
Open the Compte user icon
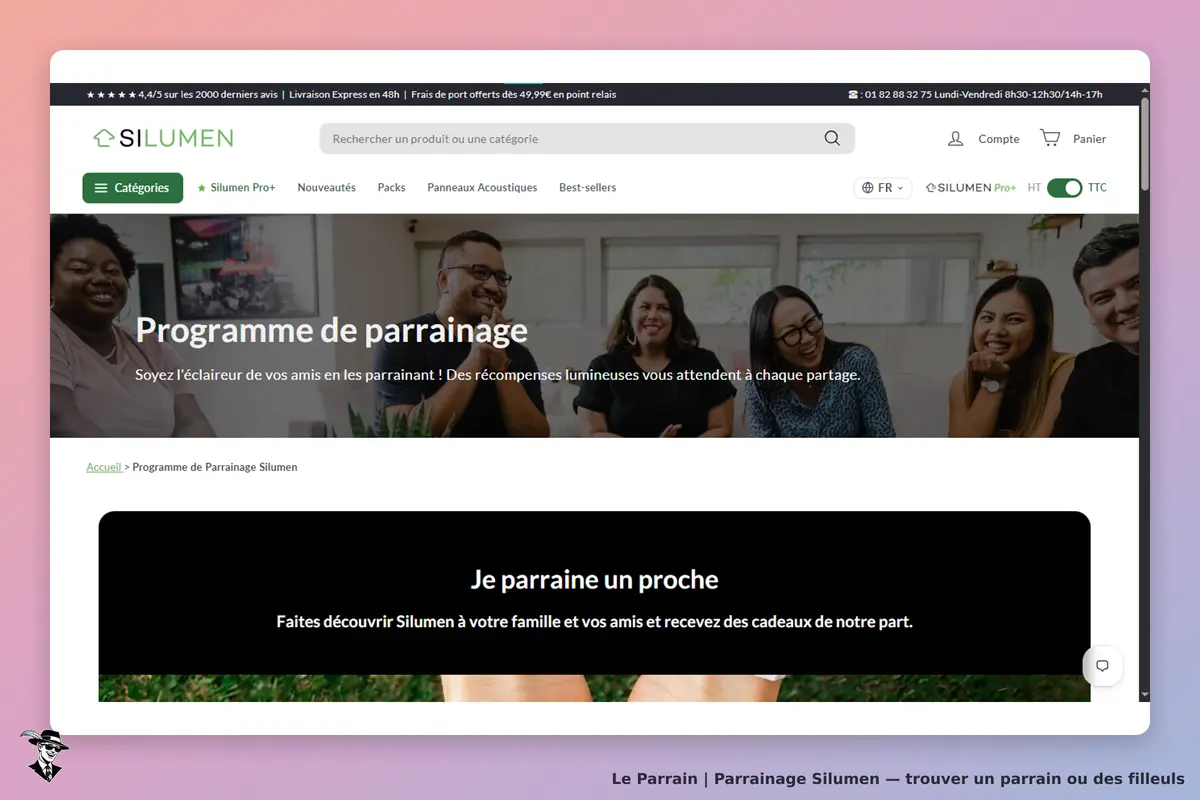coord(956,138)
